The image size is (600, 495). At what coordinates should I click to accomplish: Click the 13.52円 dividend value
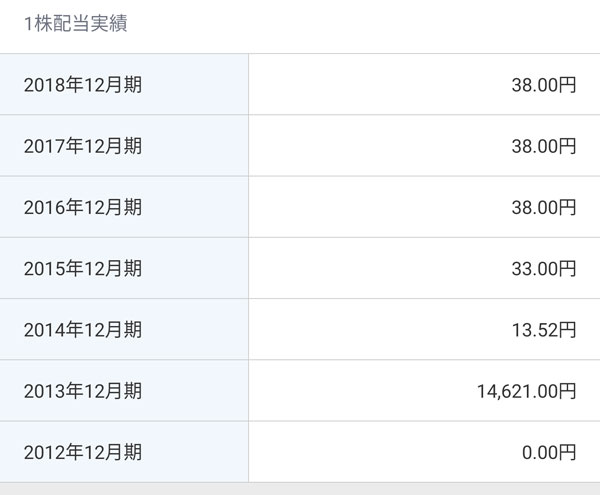coord(543,329)
